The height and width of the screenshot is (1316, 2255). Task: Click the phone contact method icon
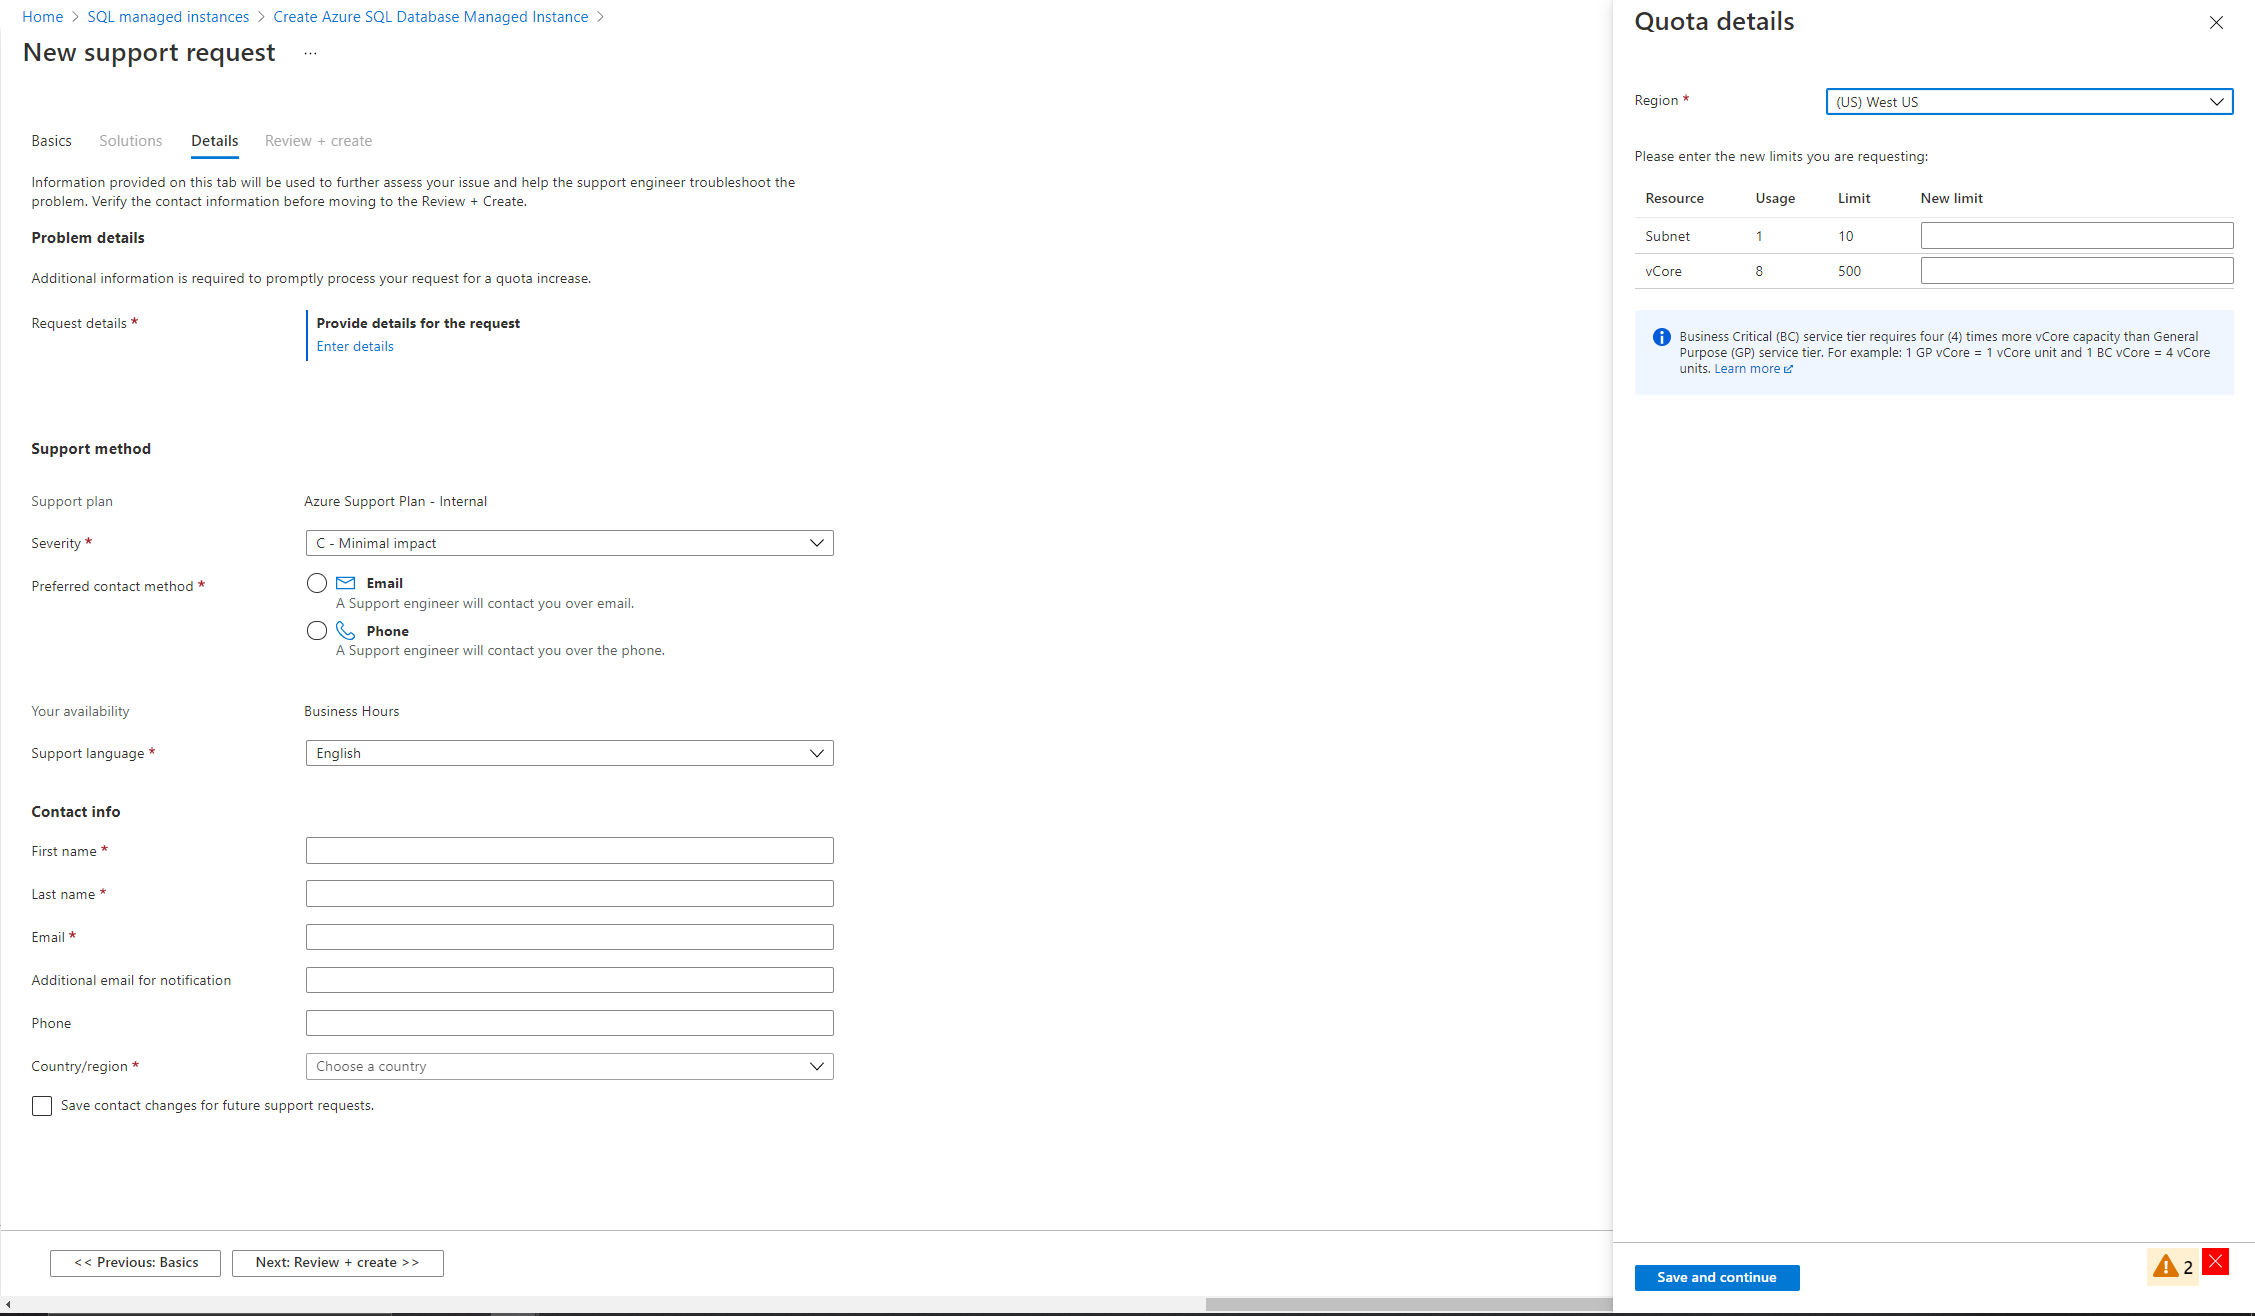[346, 630]
